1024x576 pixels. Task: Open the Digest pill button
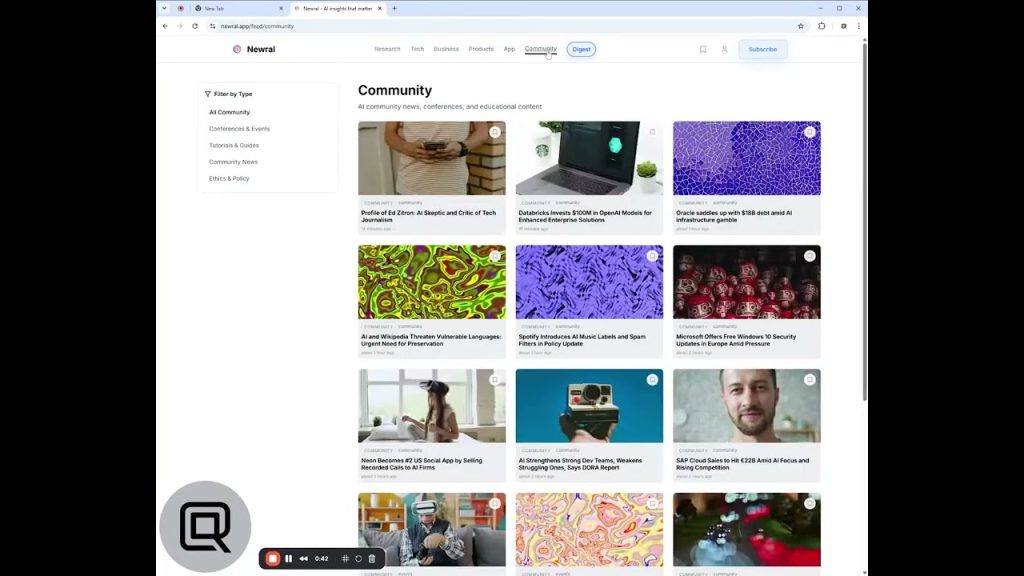pos(581,49)
